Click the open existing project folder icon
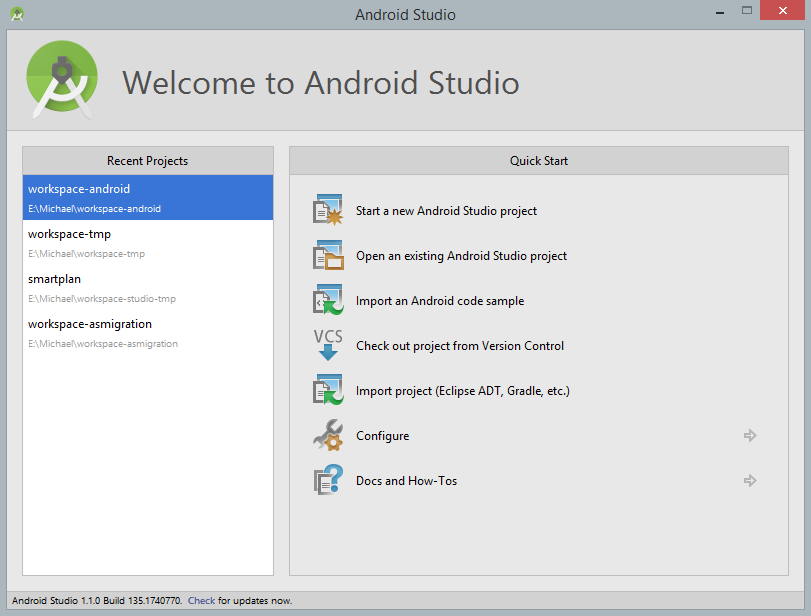 coord(328,255)
